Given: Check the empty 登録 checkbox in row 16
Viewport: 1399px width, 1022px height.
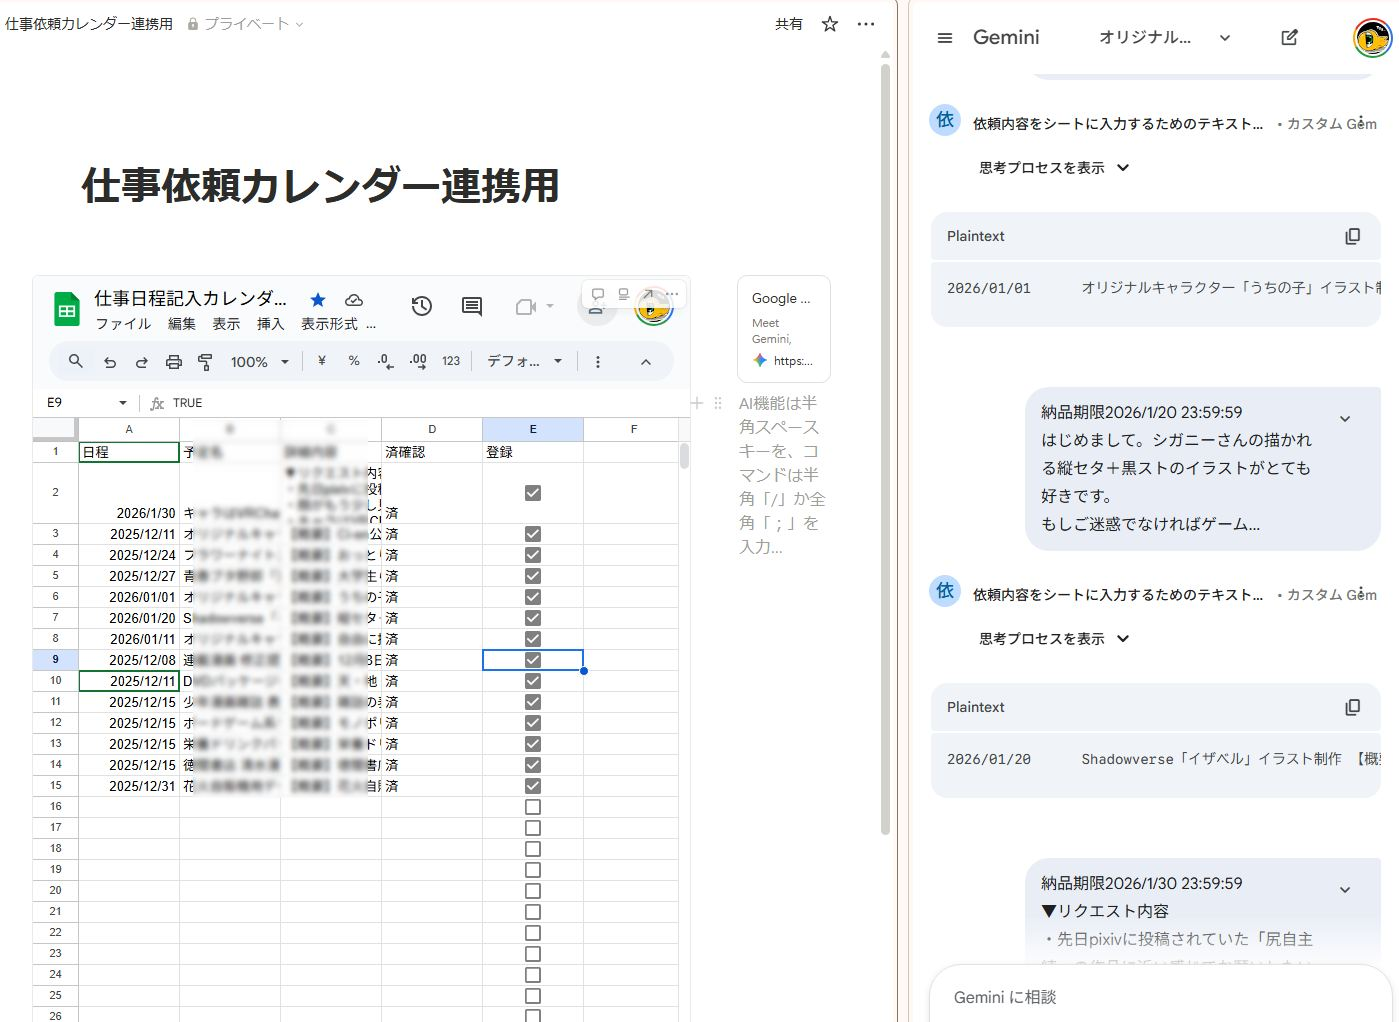Looking at the screenshot, I should coord(533,807).
